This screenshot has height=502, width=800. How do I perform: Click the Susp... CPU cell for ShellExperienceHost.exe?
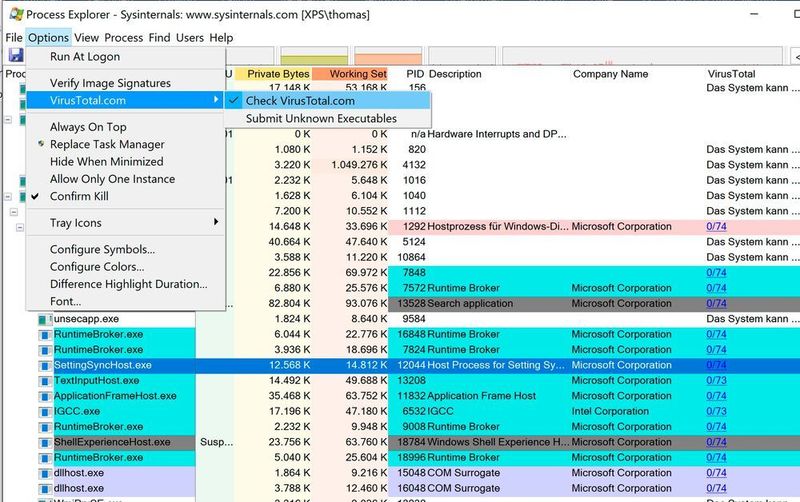click(x=216, y=442)
